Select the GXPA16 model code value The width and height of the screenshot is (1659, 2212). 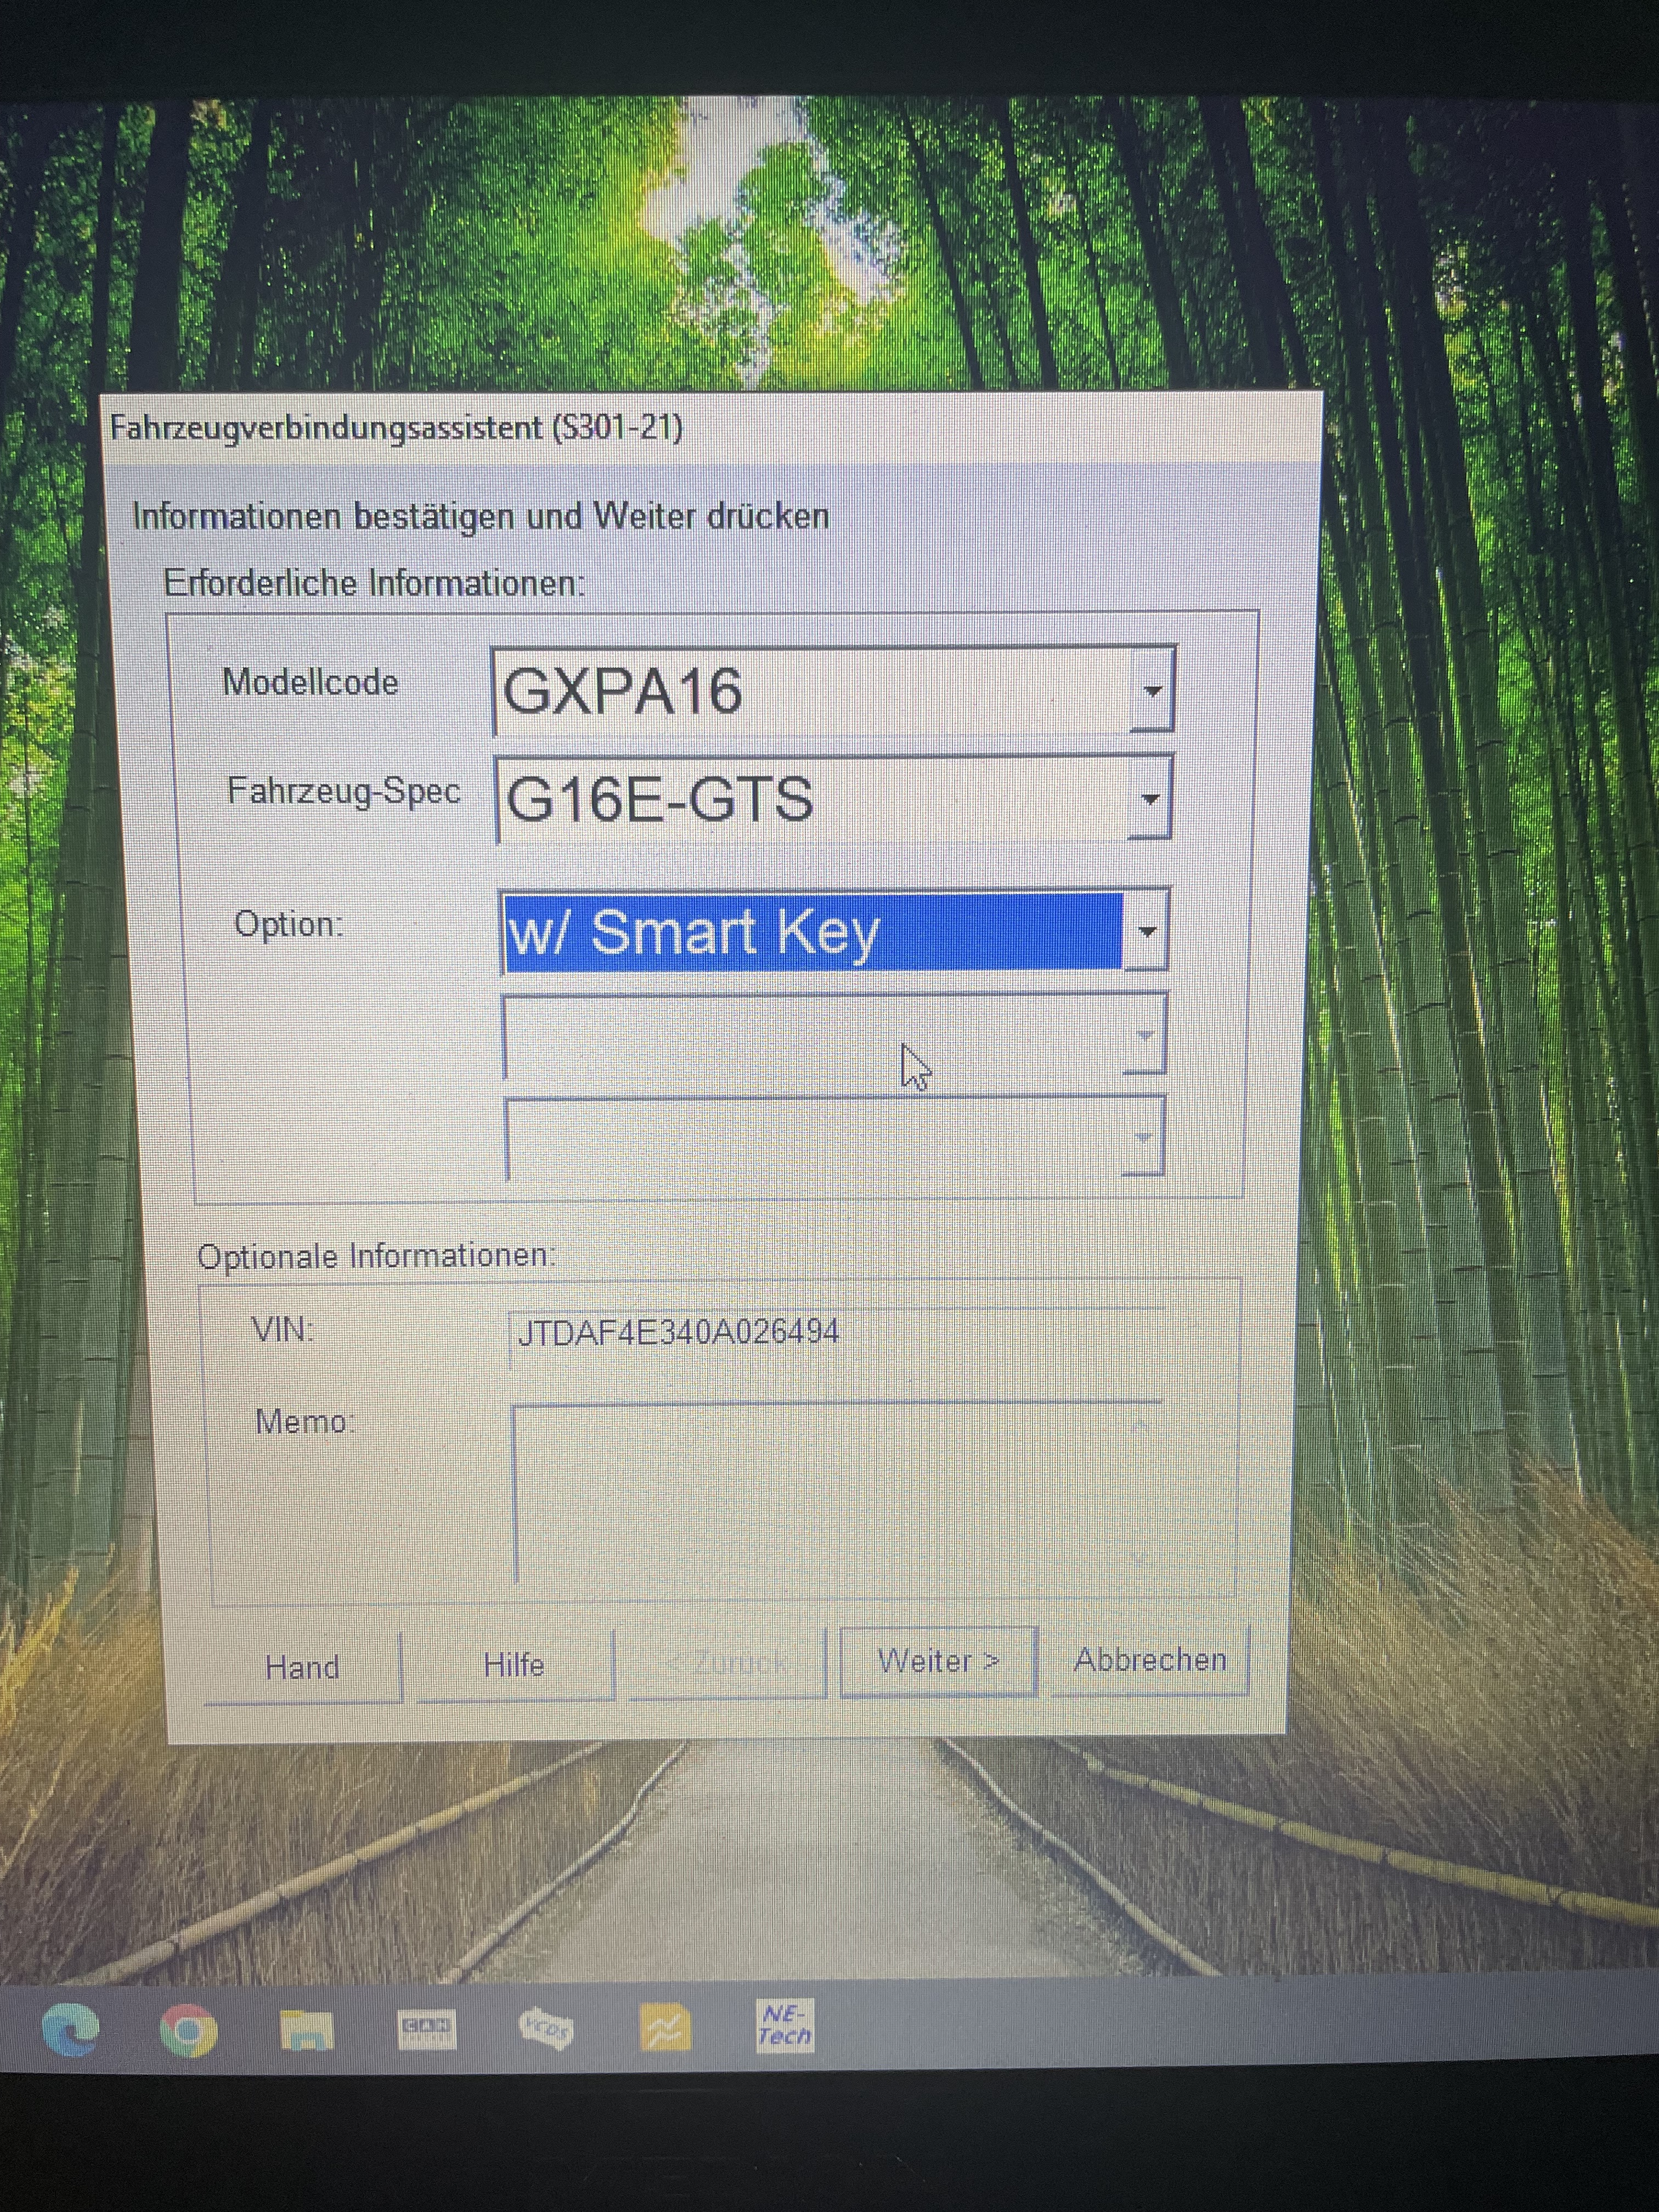click(622, 690)
